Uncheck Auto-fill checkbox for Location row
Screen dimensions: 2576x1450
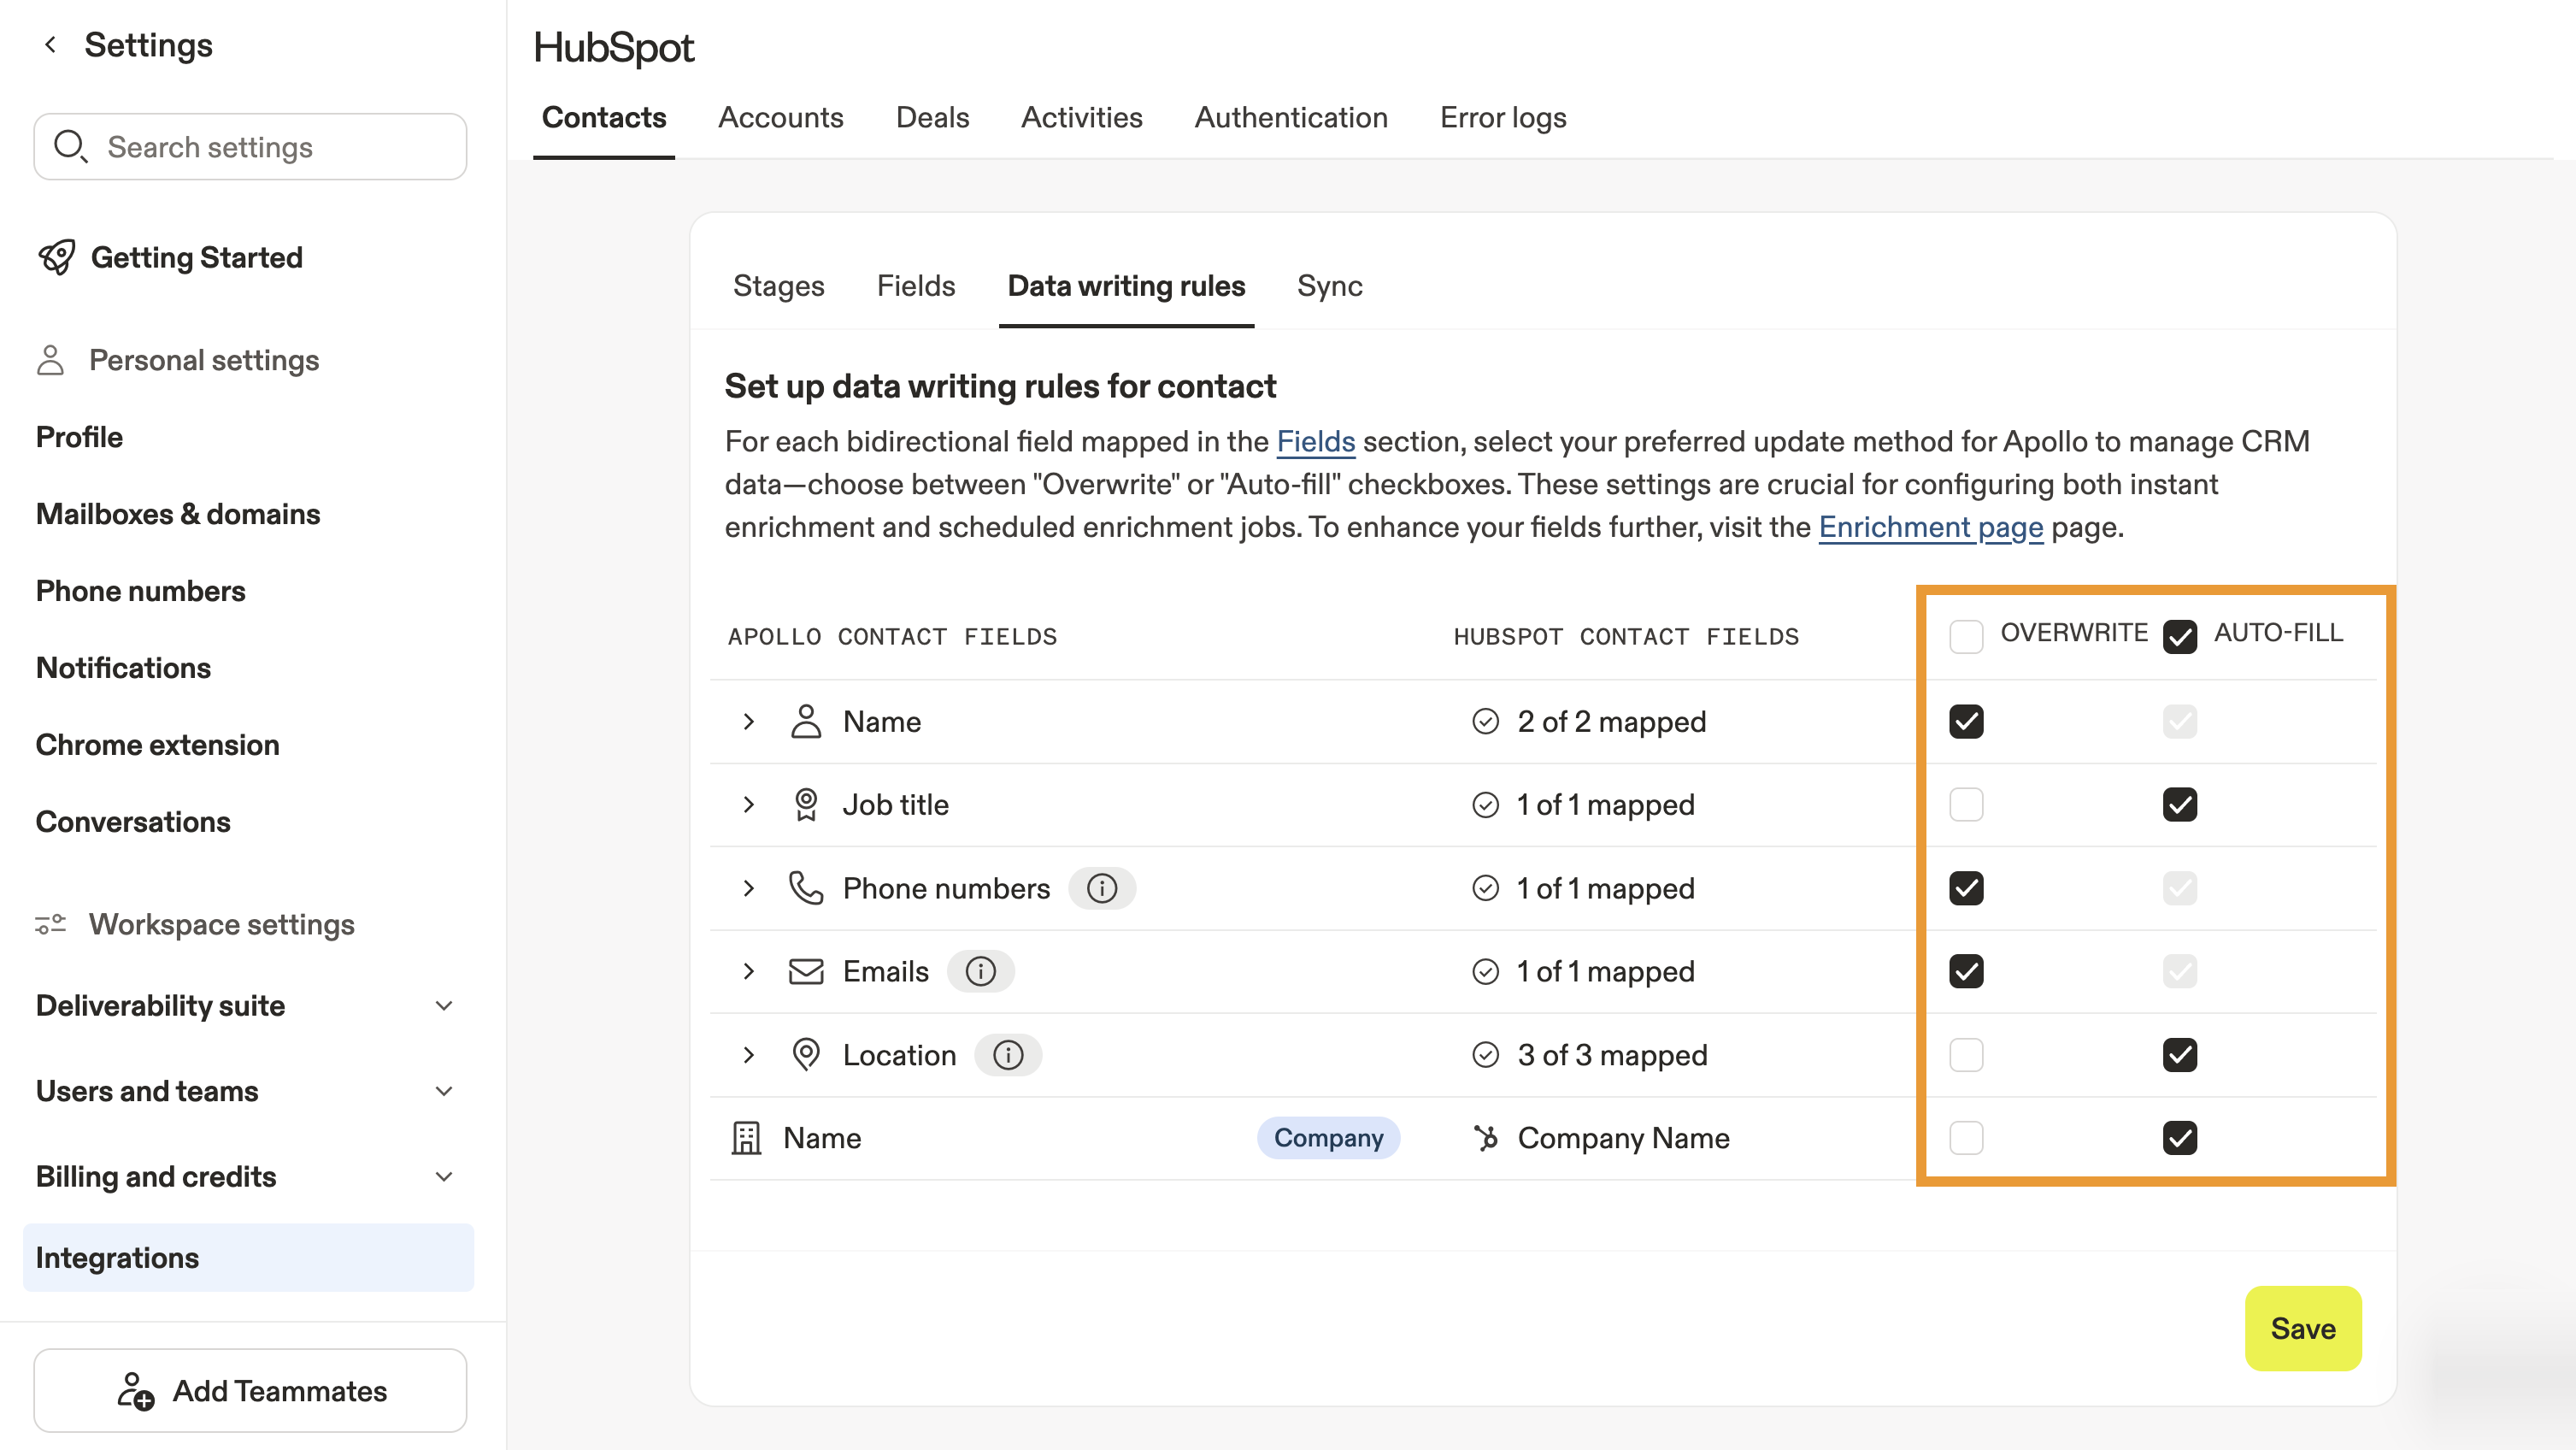(x=2179, y=1055)
